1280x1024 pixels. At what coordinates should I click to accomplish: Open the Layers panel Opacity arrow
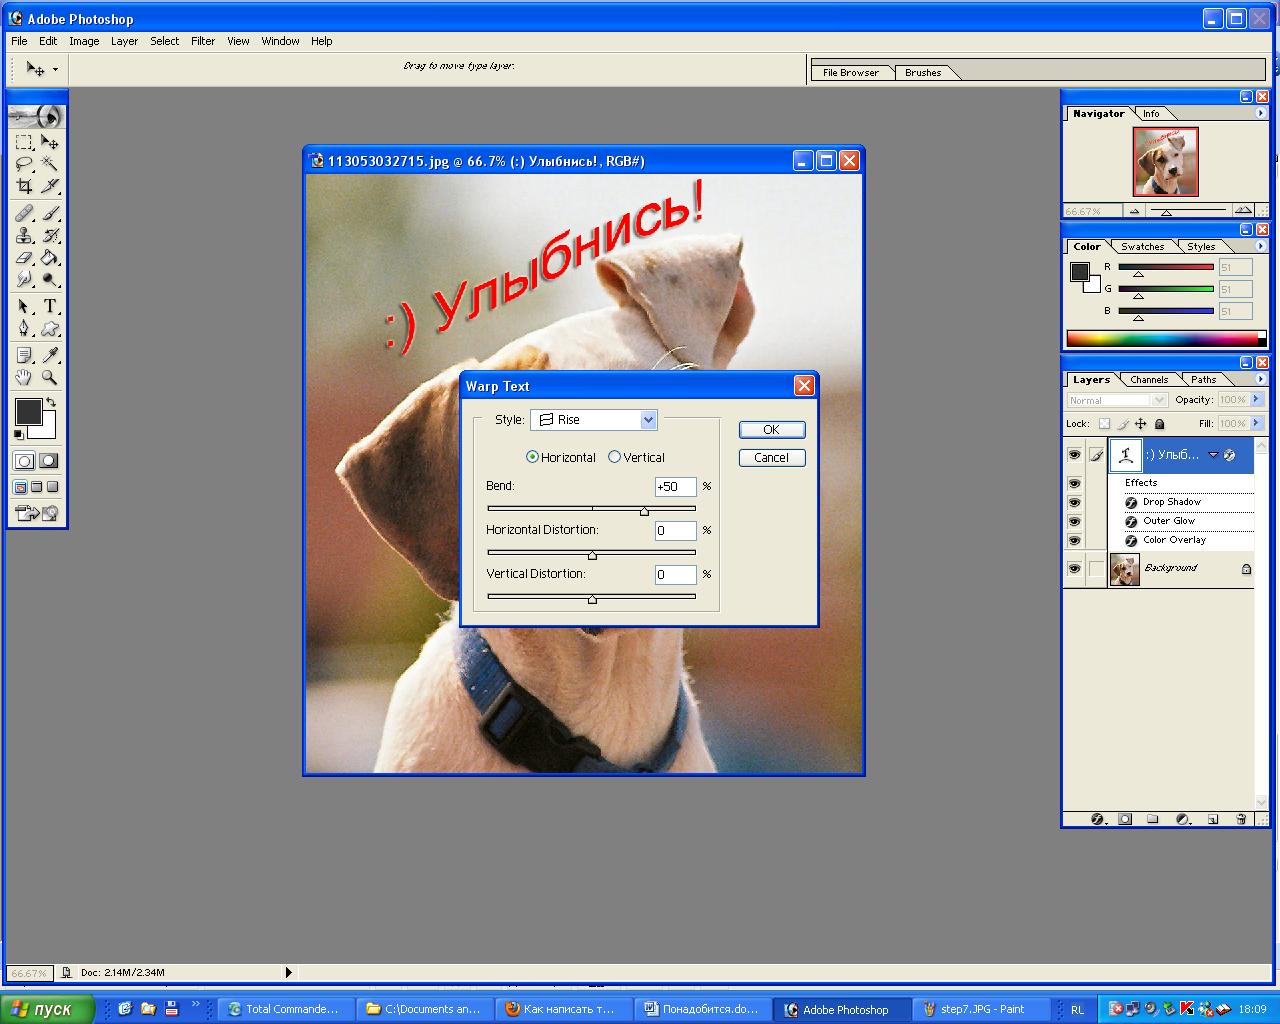click(x=1257, y=399)
